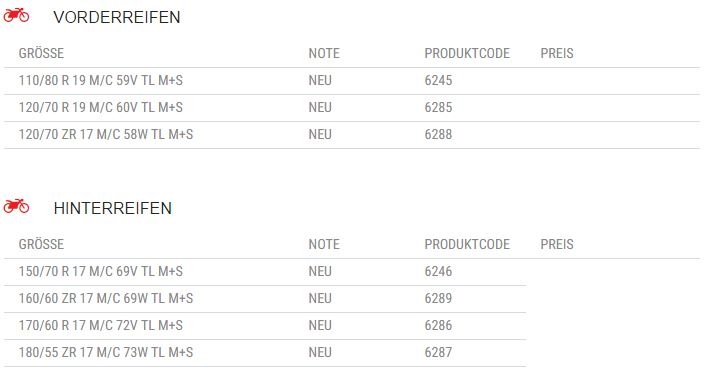Click product code 6285
This screenshot has height=376, width=711.
[438, 107]
